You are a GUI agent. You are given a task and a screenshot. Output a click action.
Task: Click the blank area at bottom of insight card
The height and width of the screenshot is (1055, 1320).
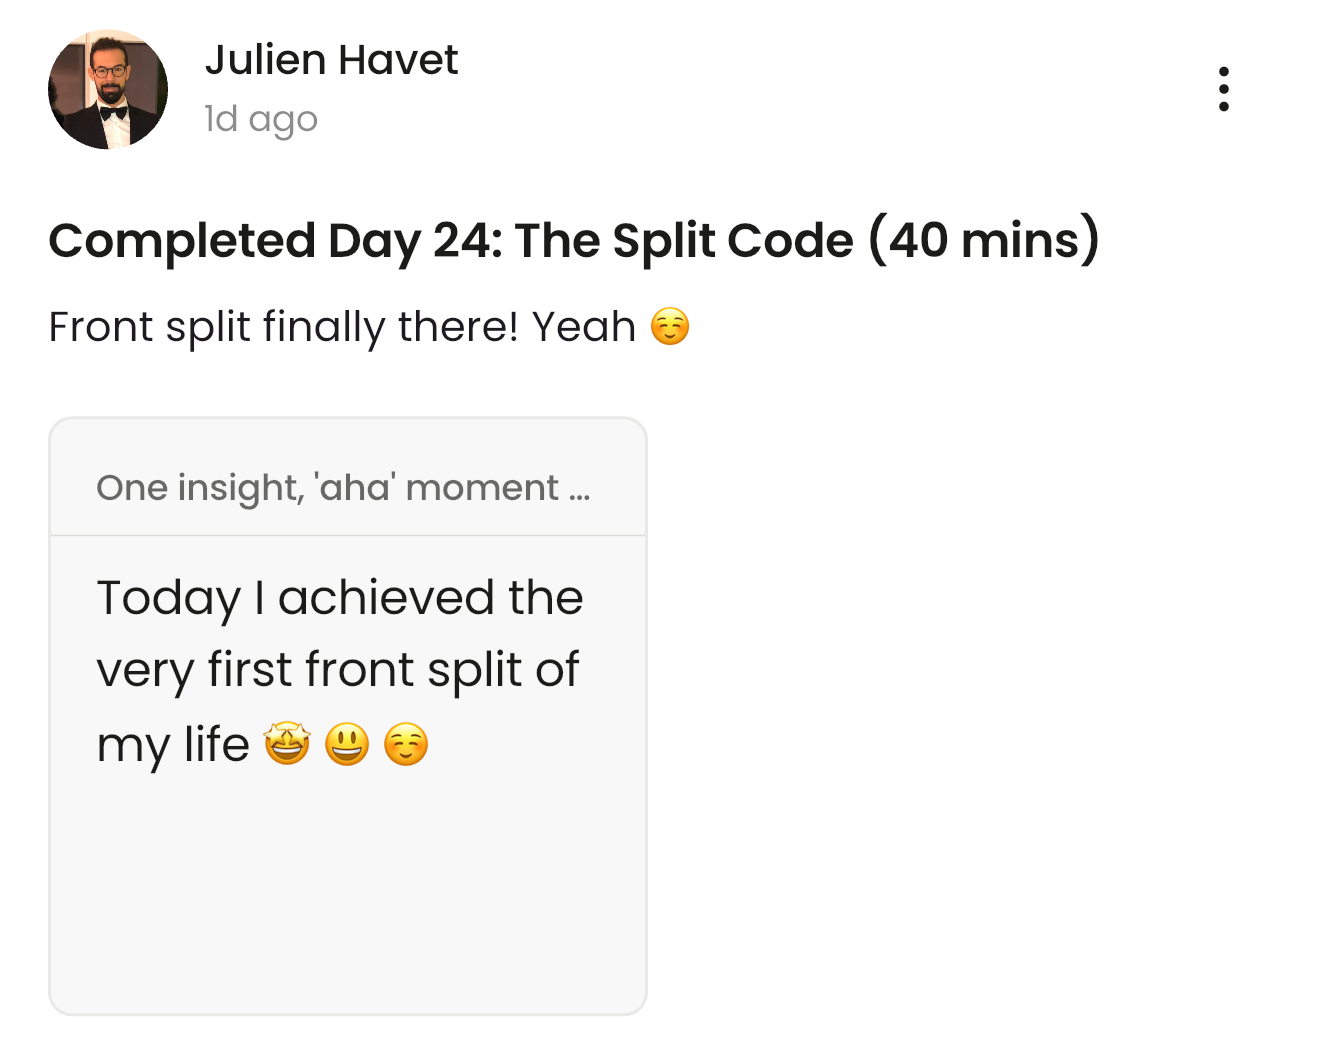347,900
